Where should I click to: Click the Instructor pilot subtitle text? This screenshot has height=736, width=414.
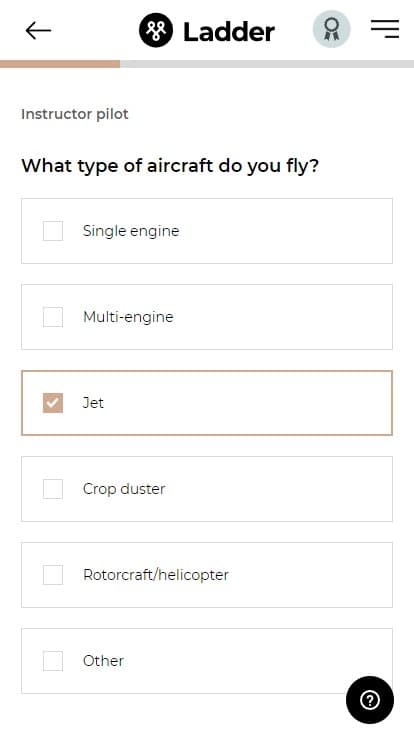coord(75,114)
